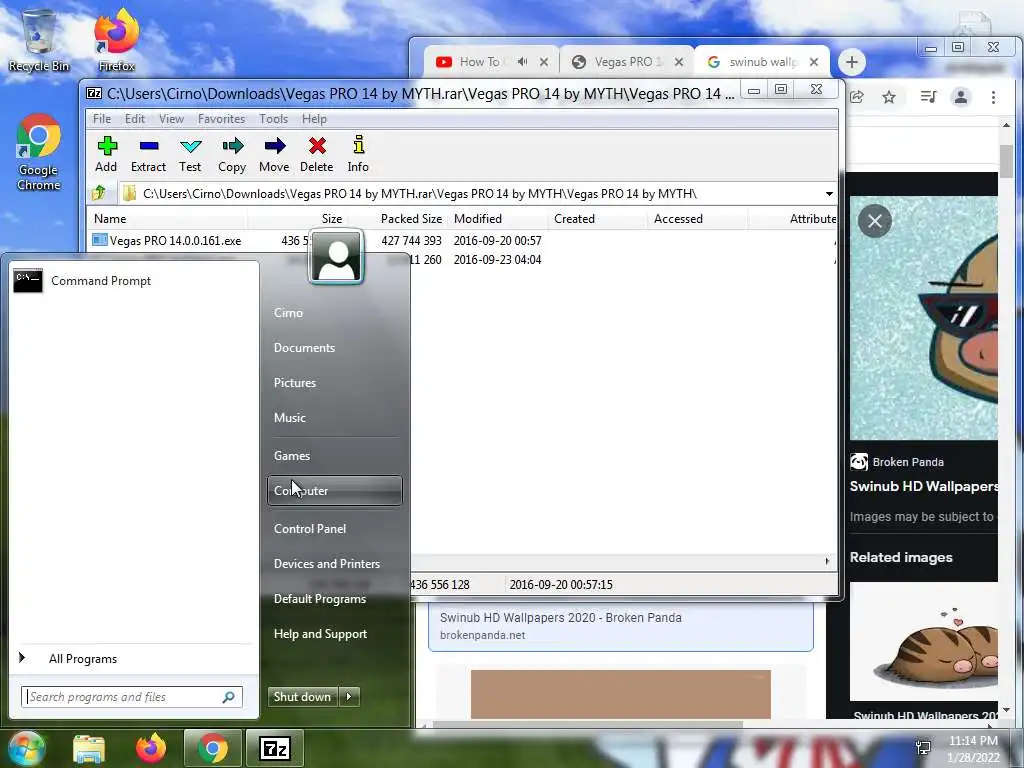This screenshot has height=768, width=1024.
Task: Open the Shut down options arrow
Action: click(x=349, y=697)
